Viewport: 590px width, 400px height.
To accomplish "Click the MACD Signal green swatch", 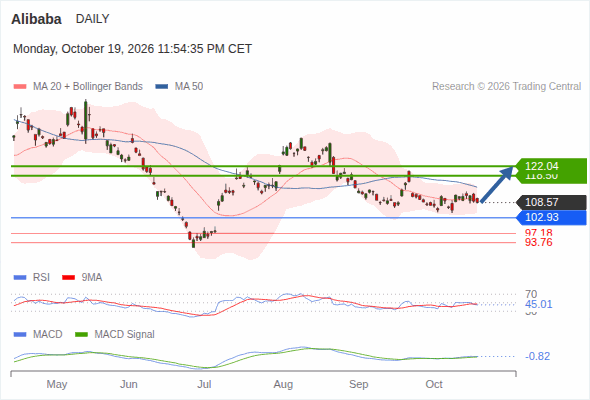I will [x=82, y=335].
